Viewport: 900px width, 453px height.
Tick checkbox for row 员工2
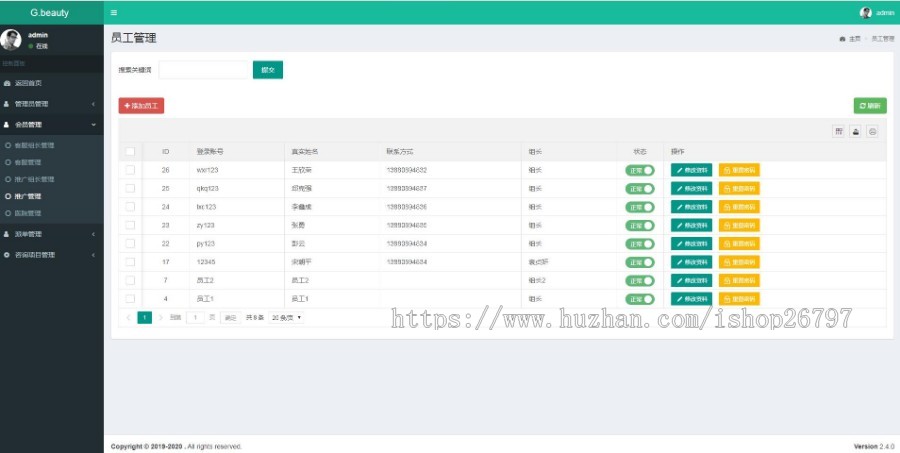click(x=130, y=280)
